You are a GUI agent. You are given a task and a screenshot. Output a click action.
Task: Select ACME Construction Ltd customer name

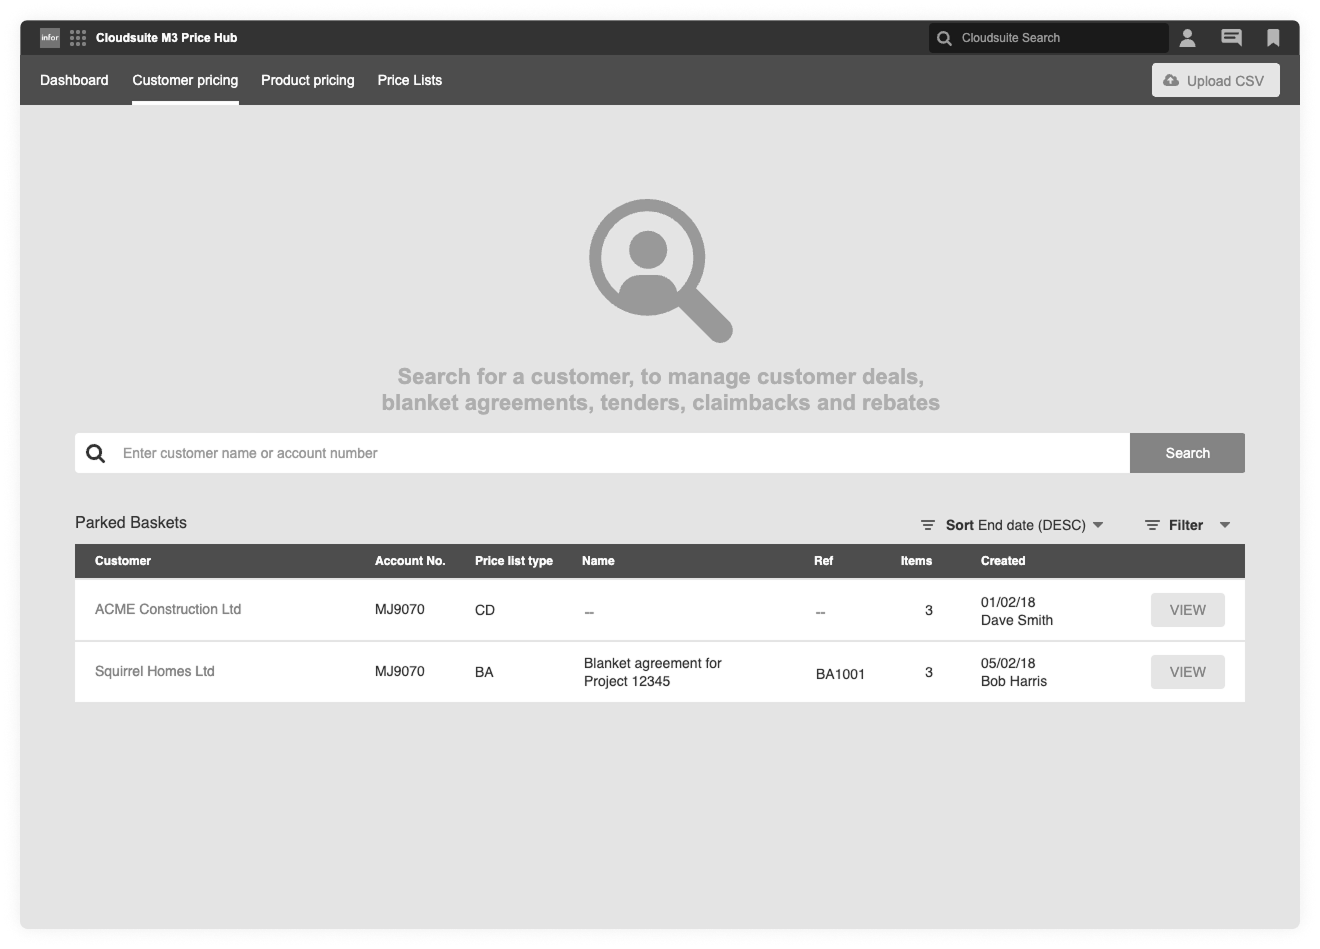[168, 609]
